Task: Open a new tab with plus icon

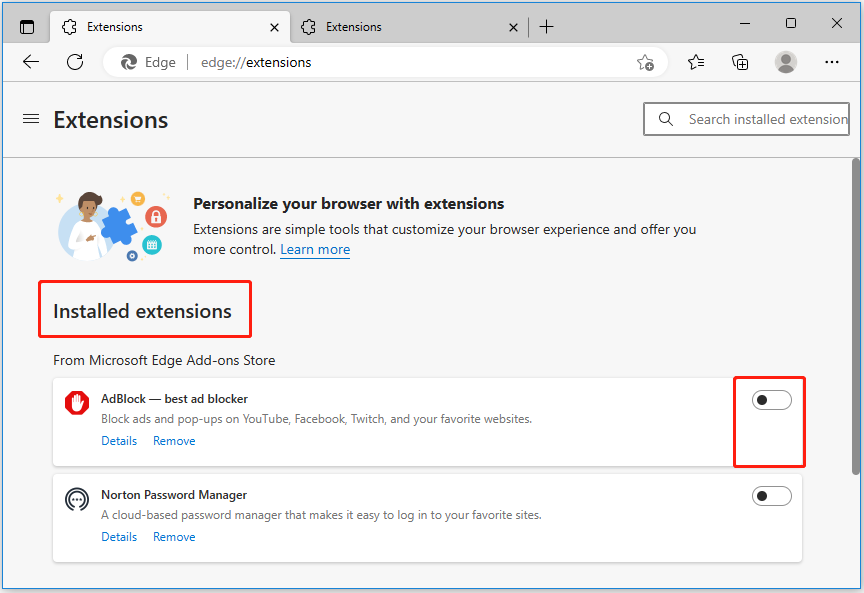Action: (x=546, y=26)
